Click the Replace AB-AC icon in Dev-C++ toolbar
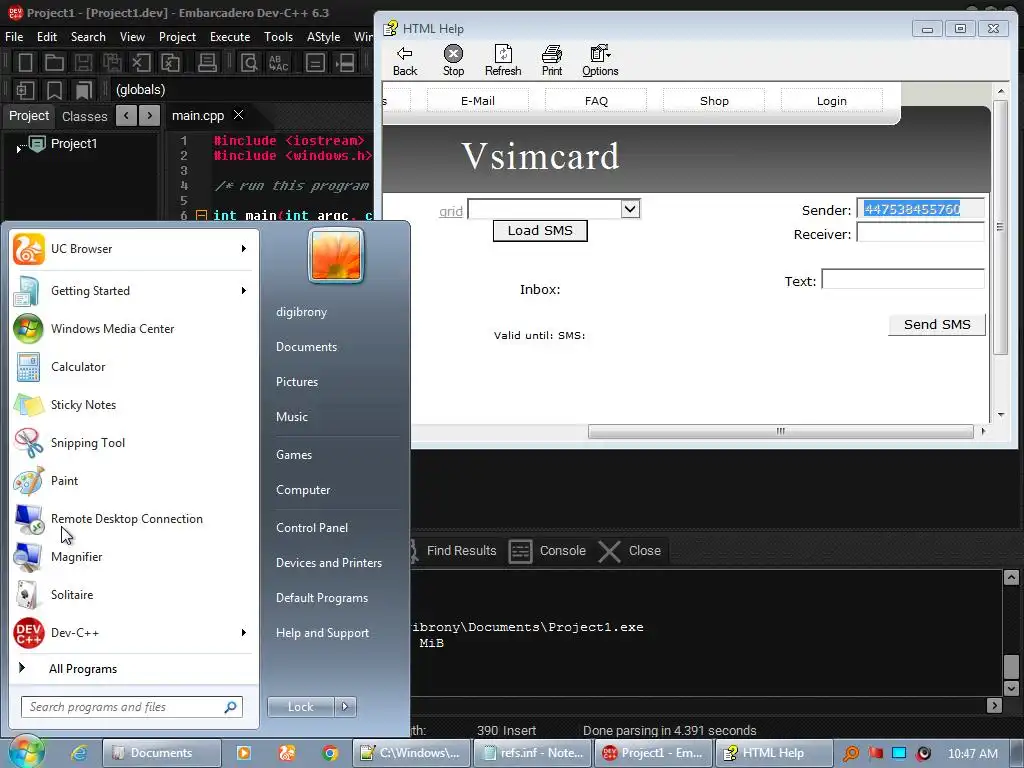1024x768 pixels. (x=278, y=63)
